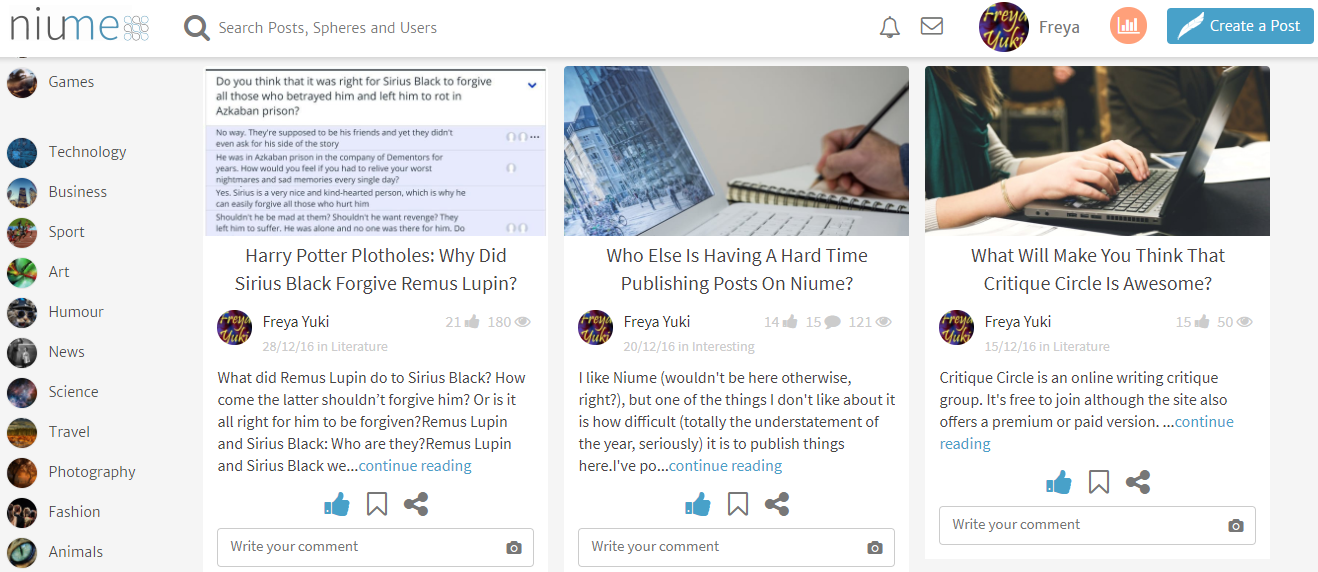Open the Humour sphere icon
The height and width of the screenshot is (572, 1318).
22,313
